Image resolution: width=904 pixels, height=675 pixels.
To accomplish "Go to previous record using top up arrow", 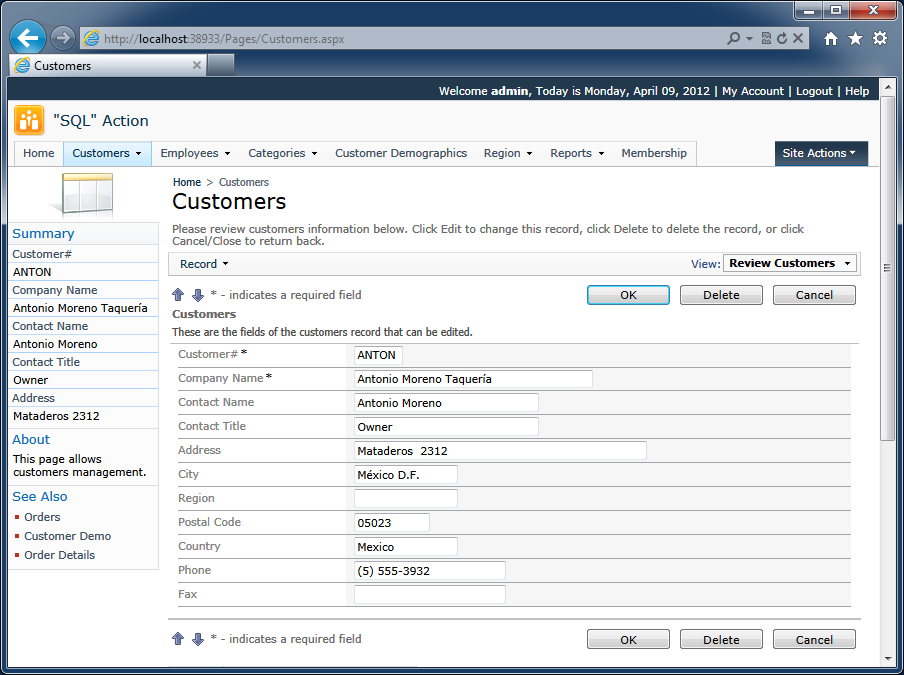I will tap(178, 295).
